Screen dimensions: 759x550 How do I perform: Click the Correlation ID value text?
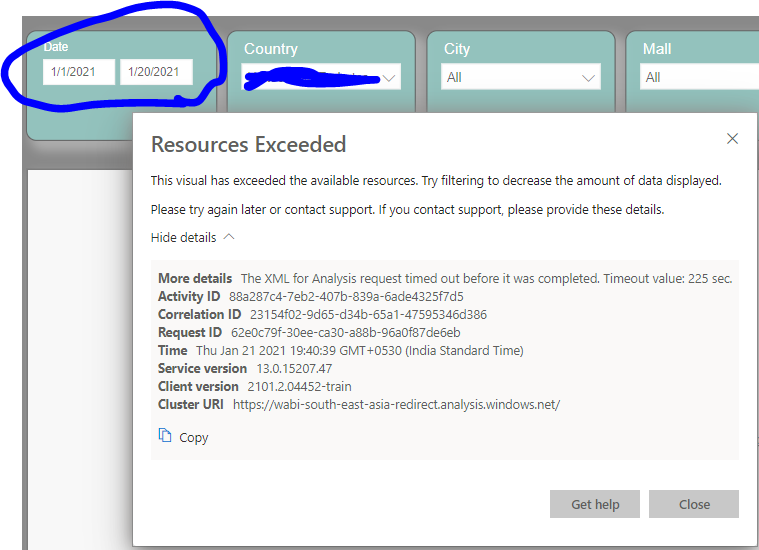point(368,315)
